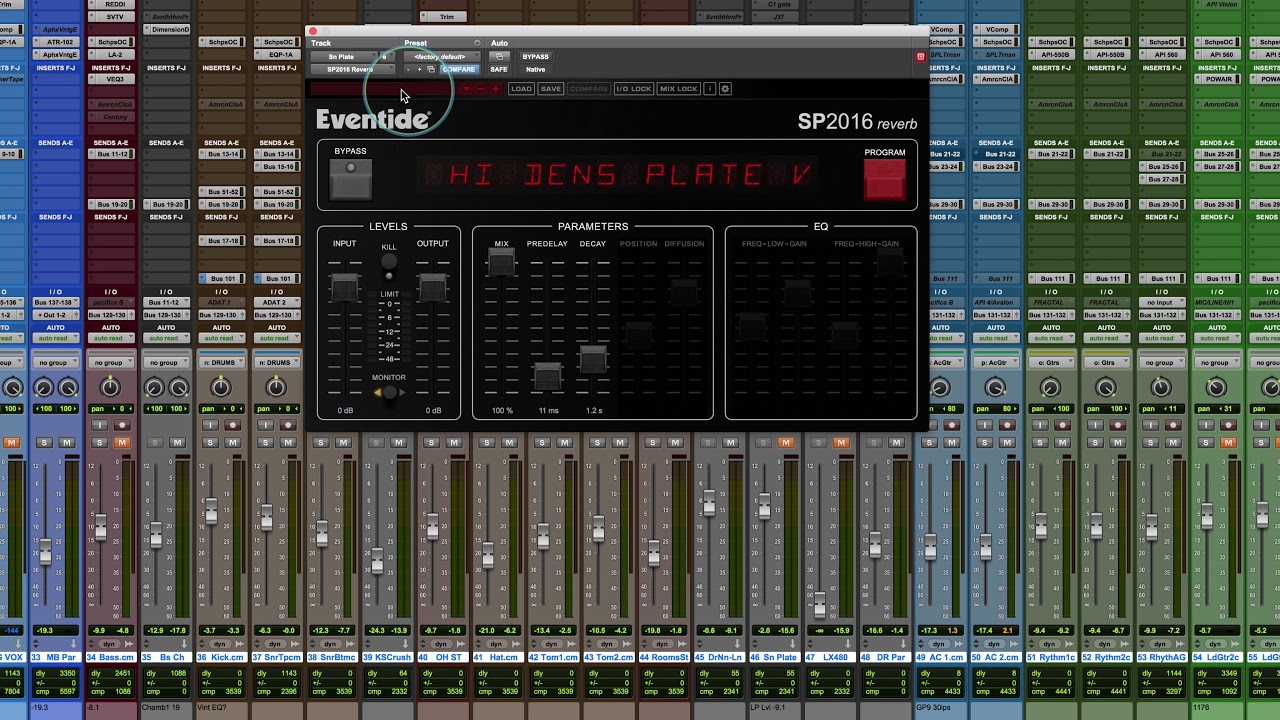Click the Bus 101 send on Kick.cm track
The image size is (1280, 720).
point(221,279)
